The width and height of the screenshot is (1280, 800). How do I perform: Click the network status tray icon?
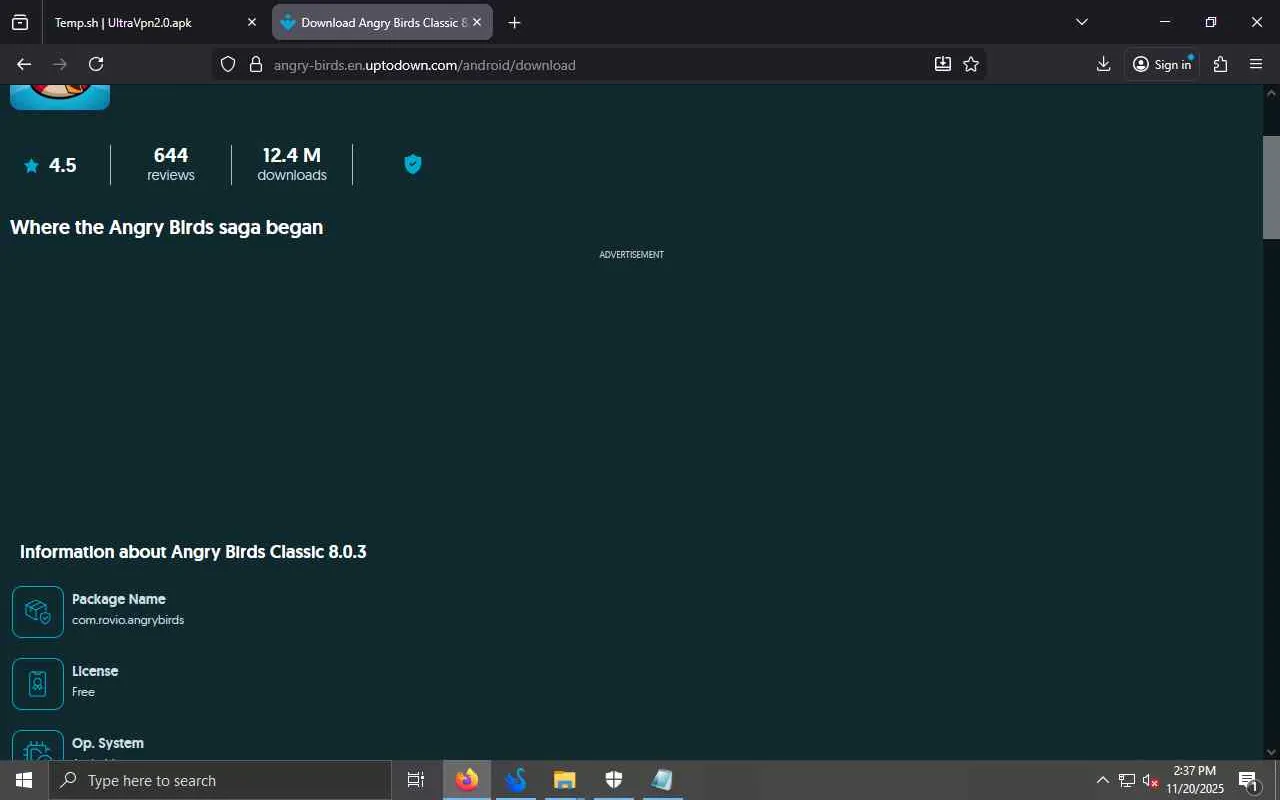pyautogui.click(x=1127, y=780)
